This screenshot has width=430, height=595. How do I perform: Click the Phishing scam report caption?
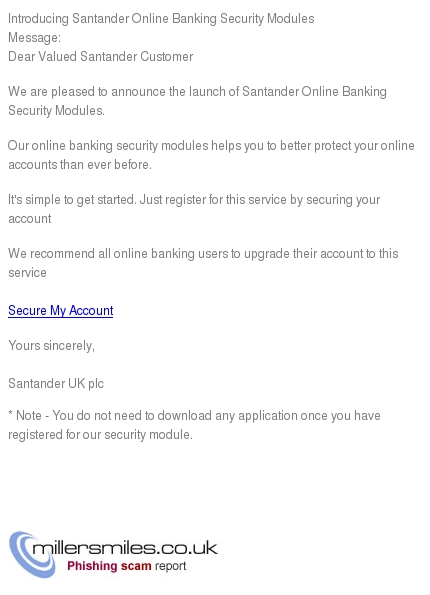[126, 566]
